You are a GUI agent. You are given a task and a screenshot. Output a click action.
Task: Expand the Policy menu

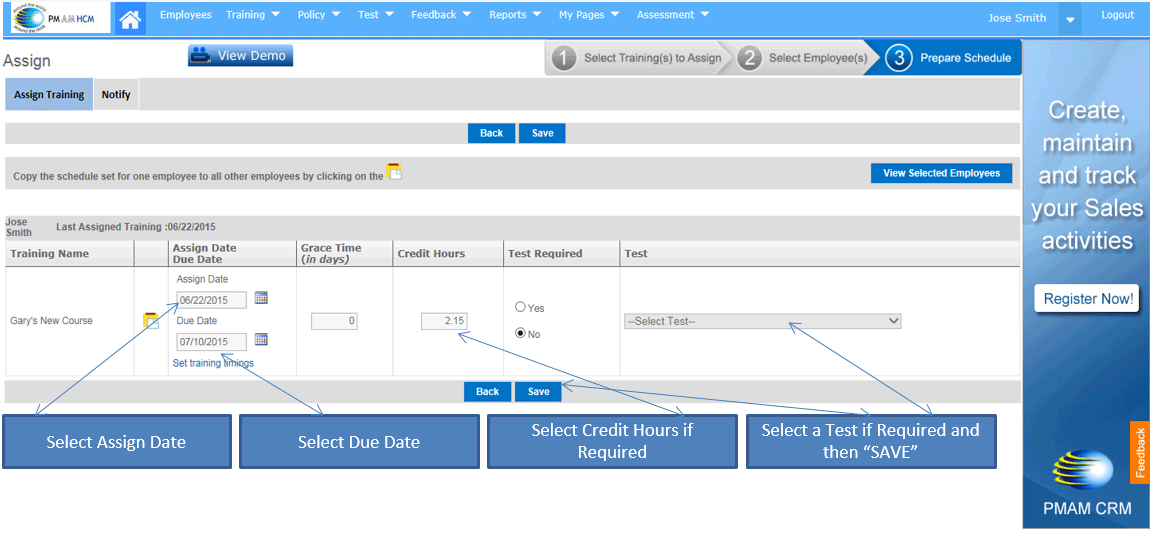[x=319, y=15]
